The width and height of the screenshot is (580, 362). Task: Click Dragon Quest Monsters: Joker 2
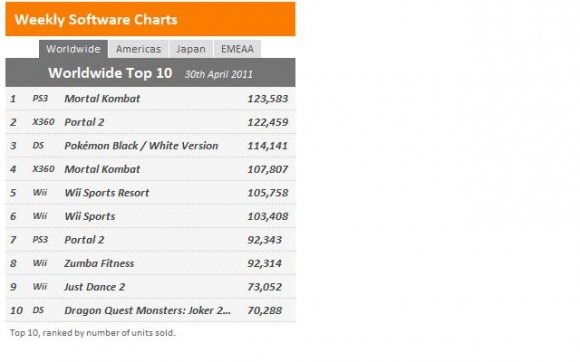point(148,310)
